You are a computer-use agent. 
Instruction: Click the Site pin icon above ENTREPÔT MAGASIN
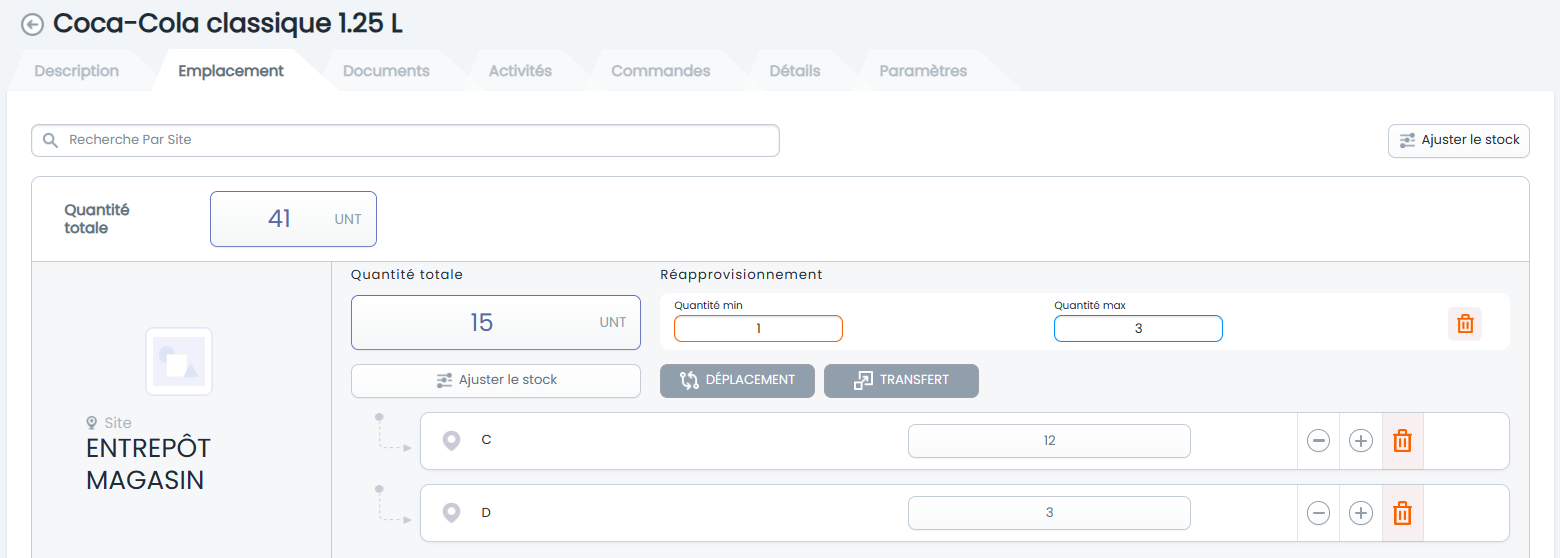[x=92, y=423]
